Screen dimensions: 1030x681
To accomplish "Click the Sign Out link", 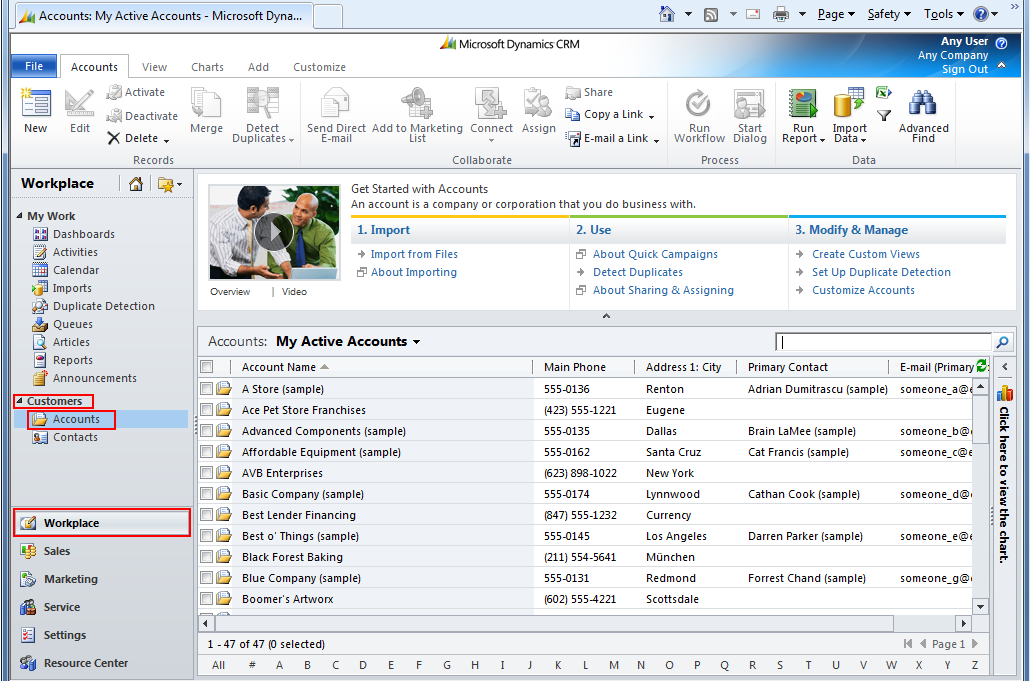I will click(x=964, y=69).
